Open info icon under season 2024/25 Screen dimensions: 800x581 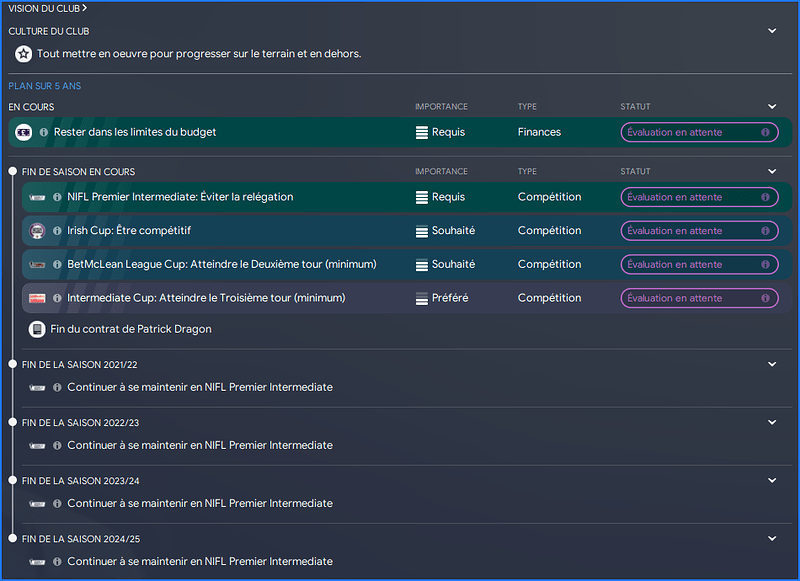[x=57, y=562]
